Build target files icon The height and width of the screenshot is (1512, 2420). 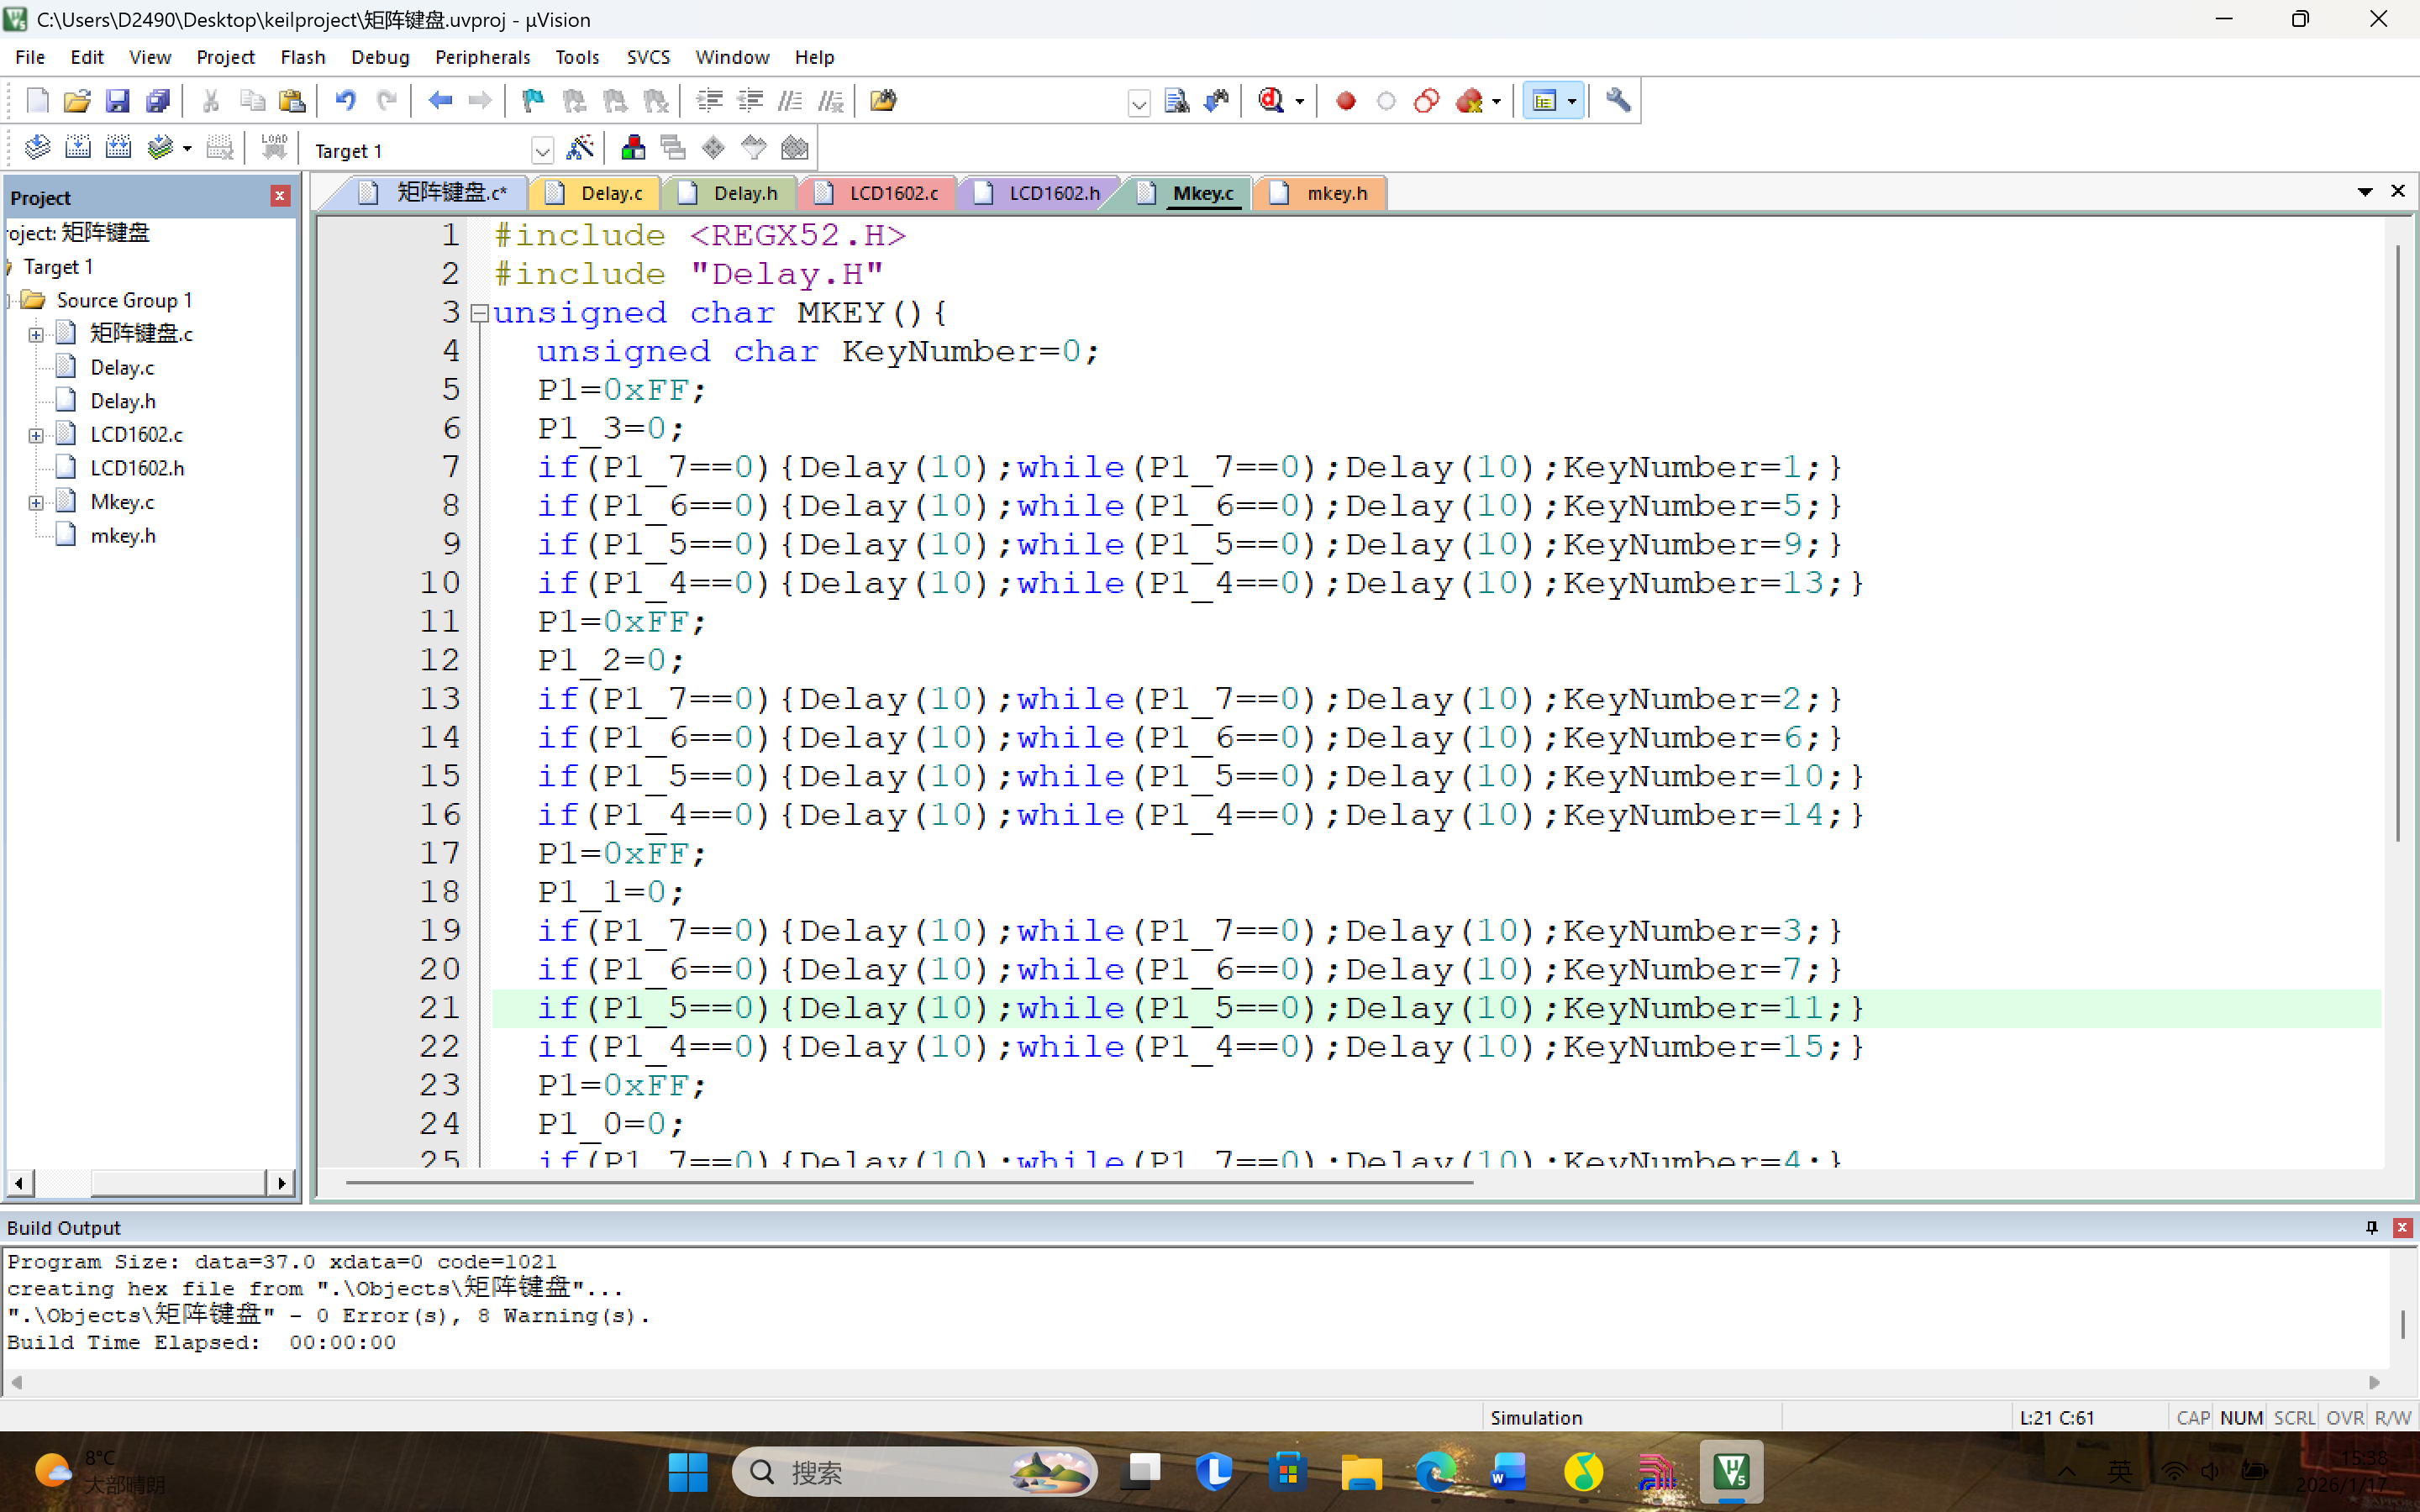tap(78, 149)
